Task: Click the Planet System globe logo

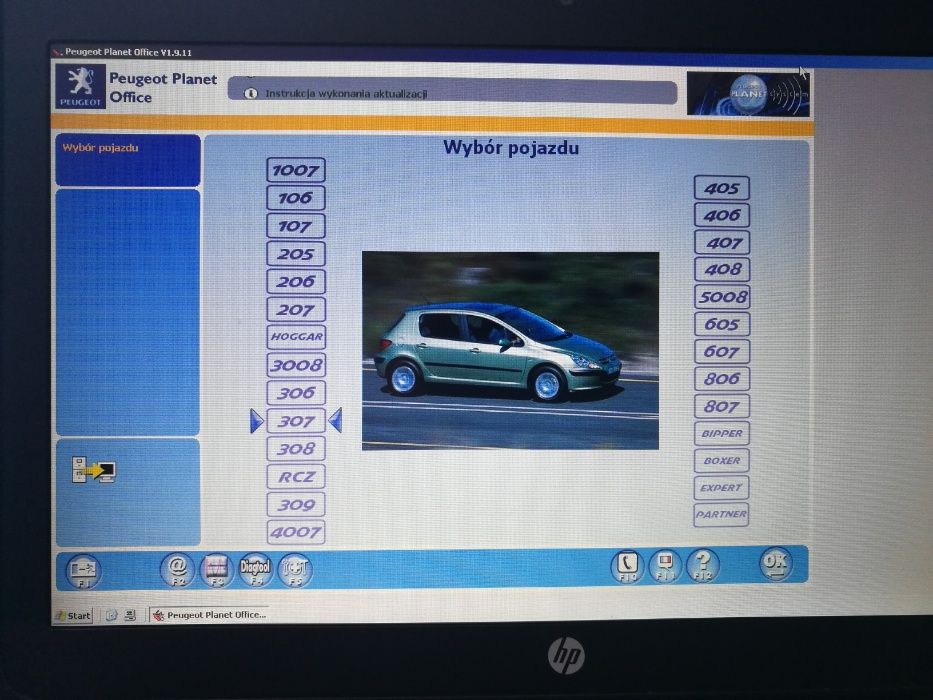Action: point(748,93)
